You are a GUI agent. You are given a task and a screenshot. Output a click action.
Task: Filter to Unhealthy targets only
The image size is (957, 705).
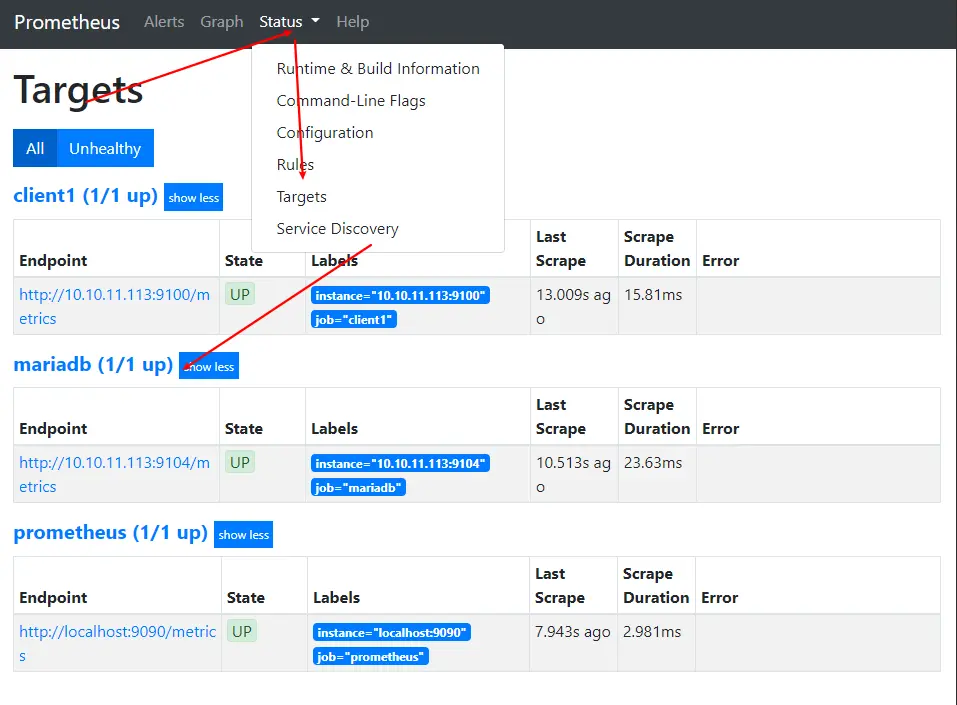point(105,149)
